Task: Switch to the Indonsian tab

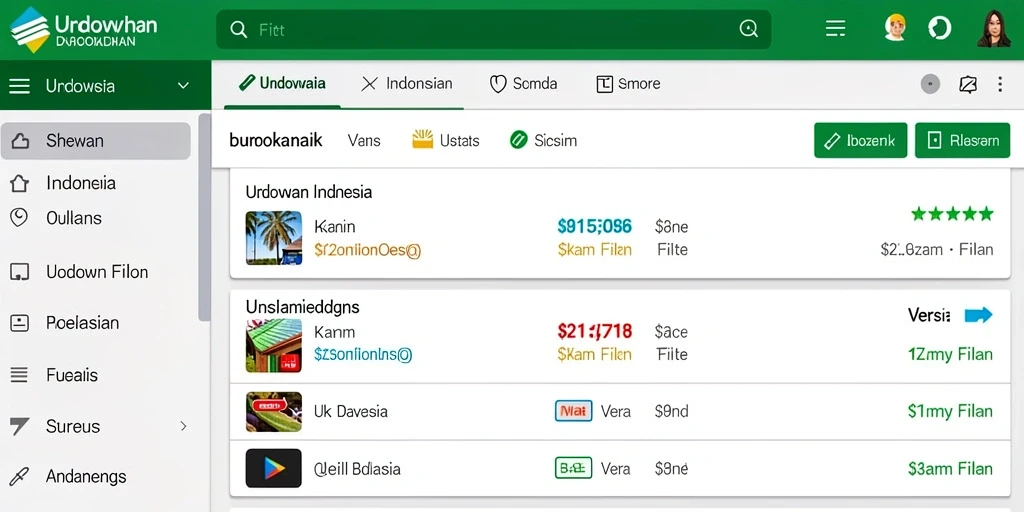Action: (x=406, y=84)
